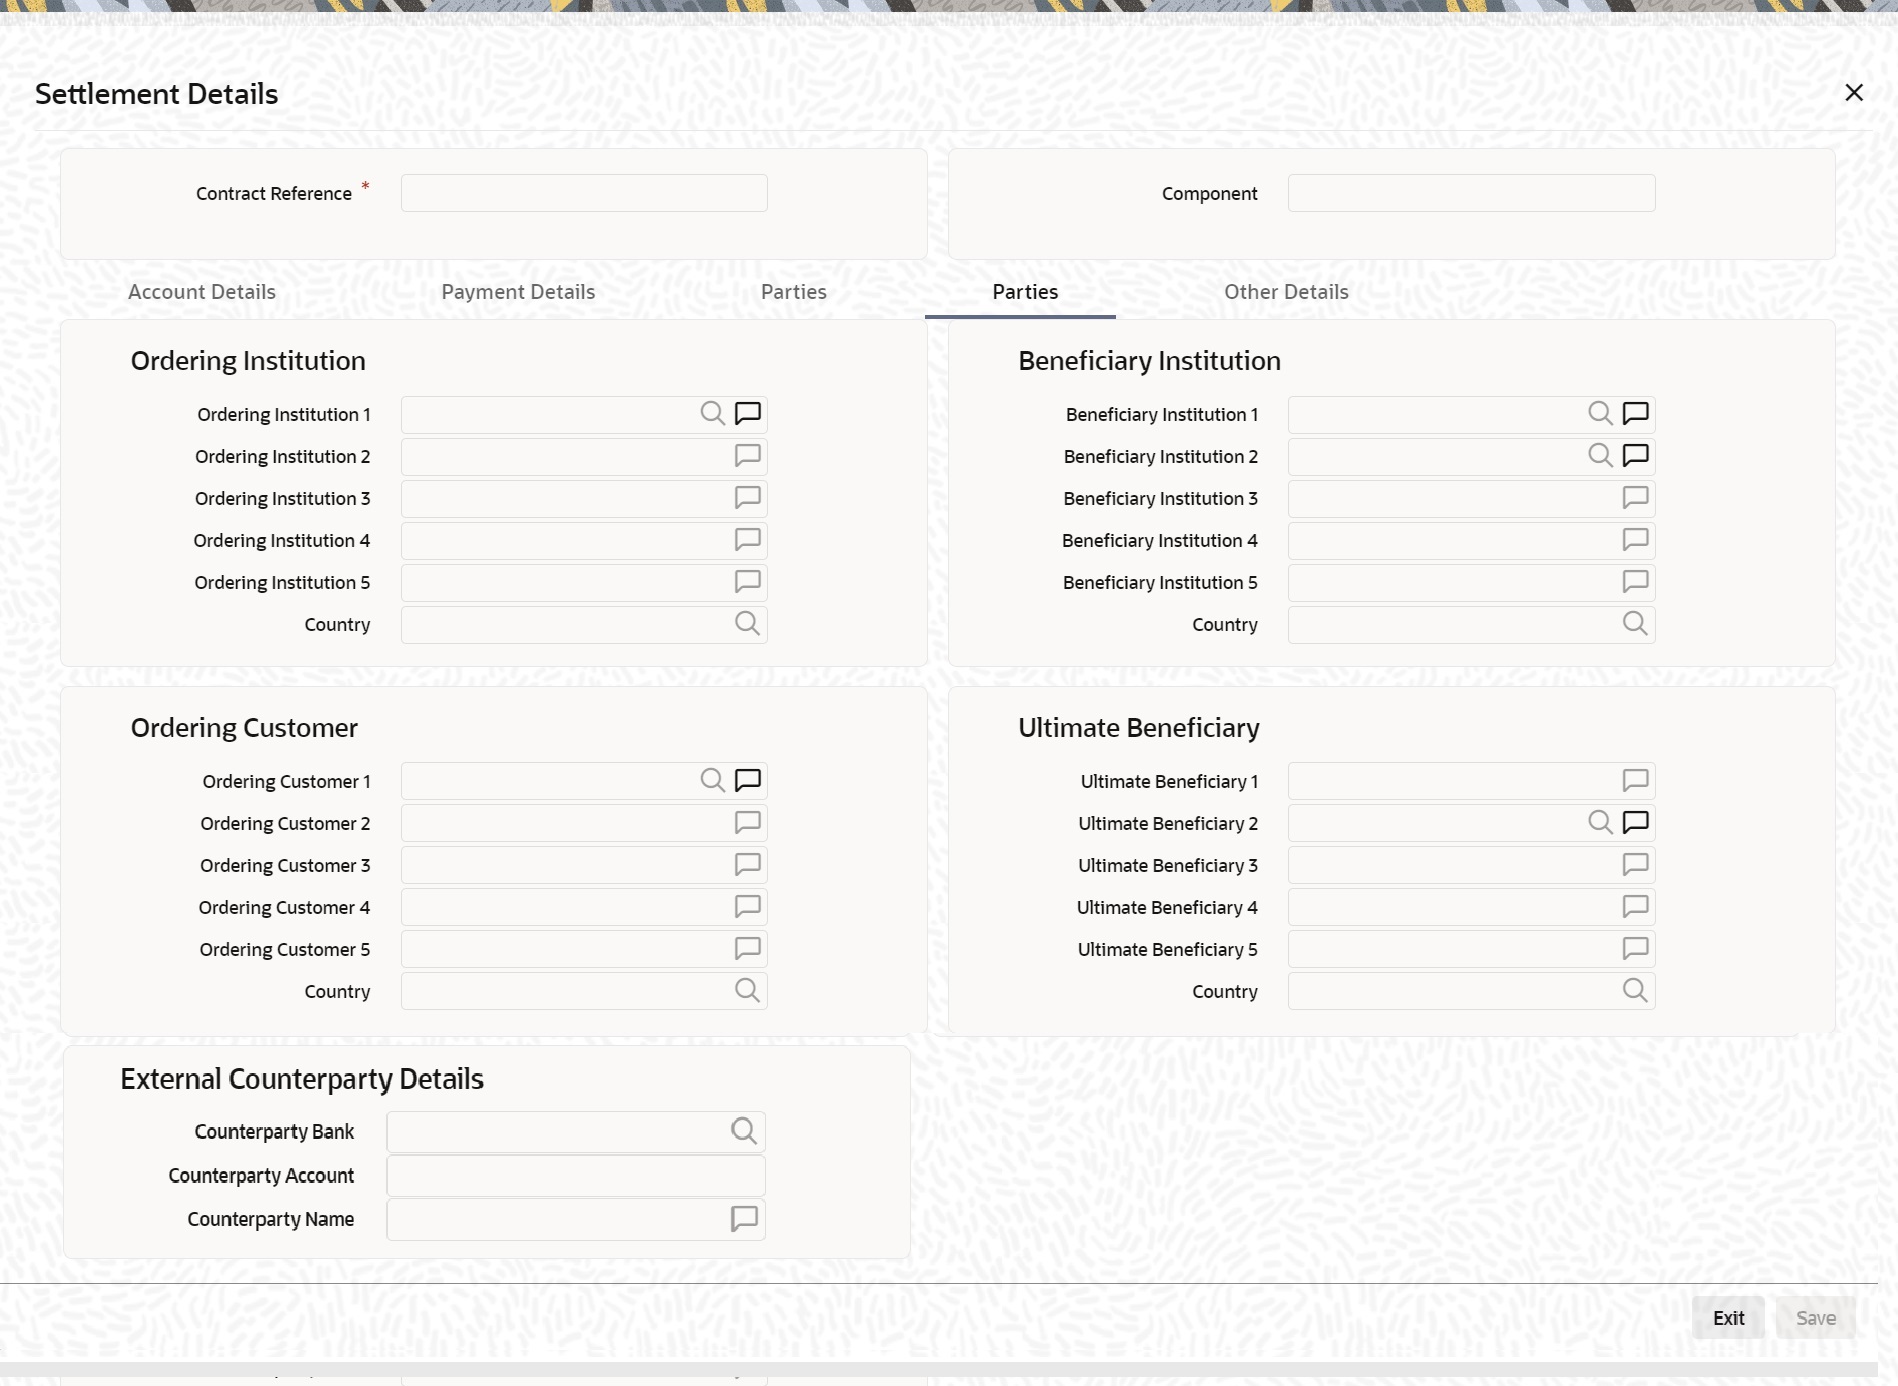The image size is (1898, 1386).
Task: Open the Beneficiary Institution 4 text editor popup
Action: 1636,540
